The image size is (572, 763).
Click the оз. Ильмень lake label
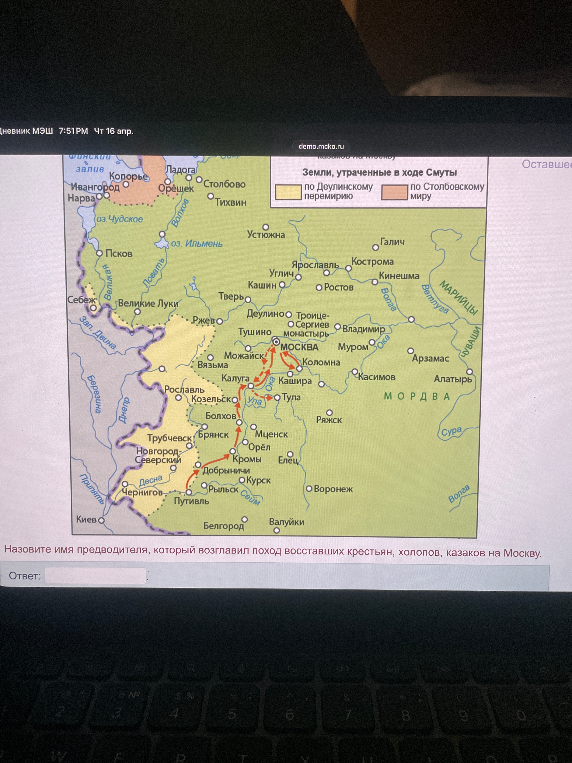(197, 243)
